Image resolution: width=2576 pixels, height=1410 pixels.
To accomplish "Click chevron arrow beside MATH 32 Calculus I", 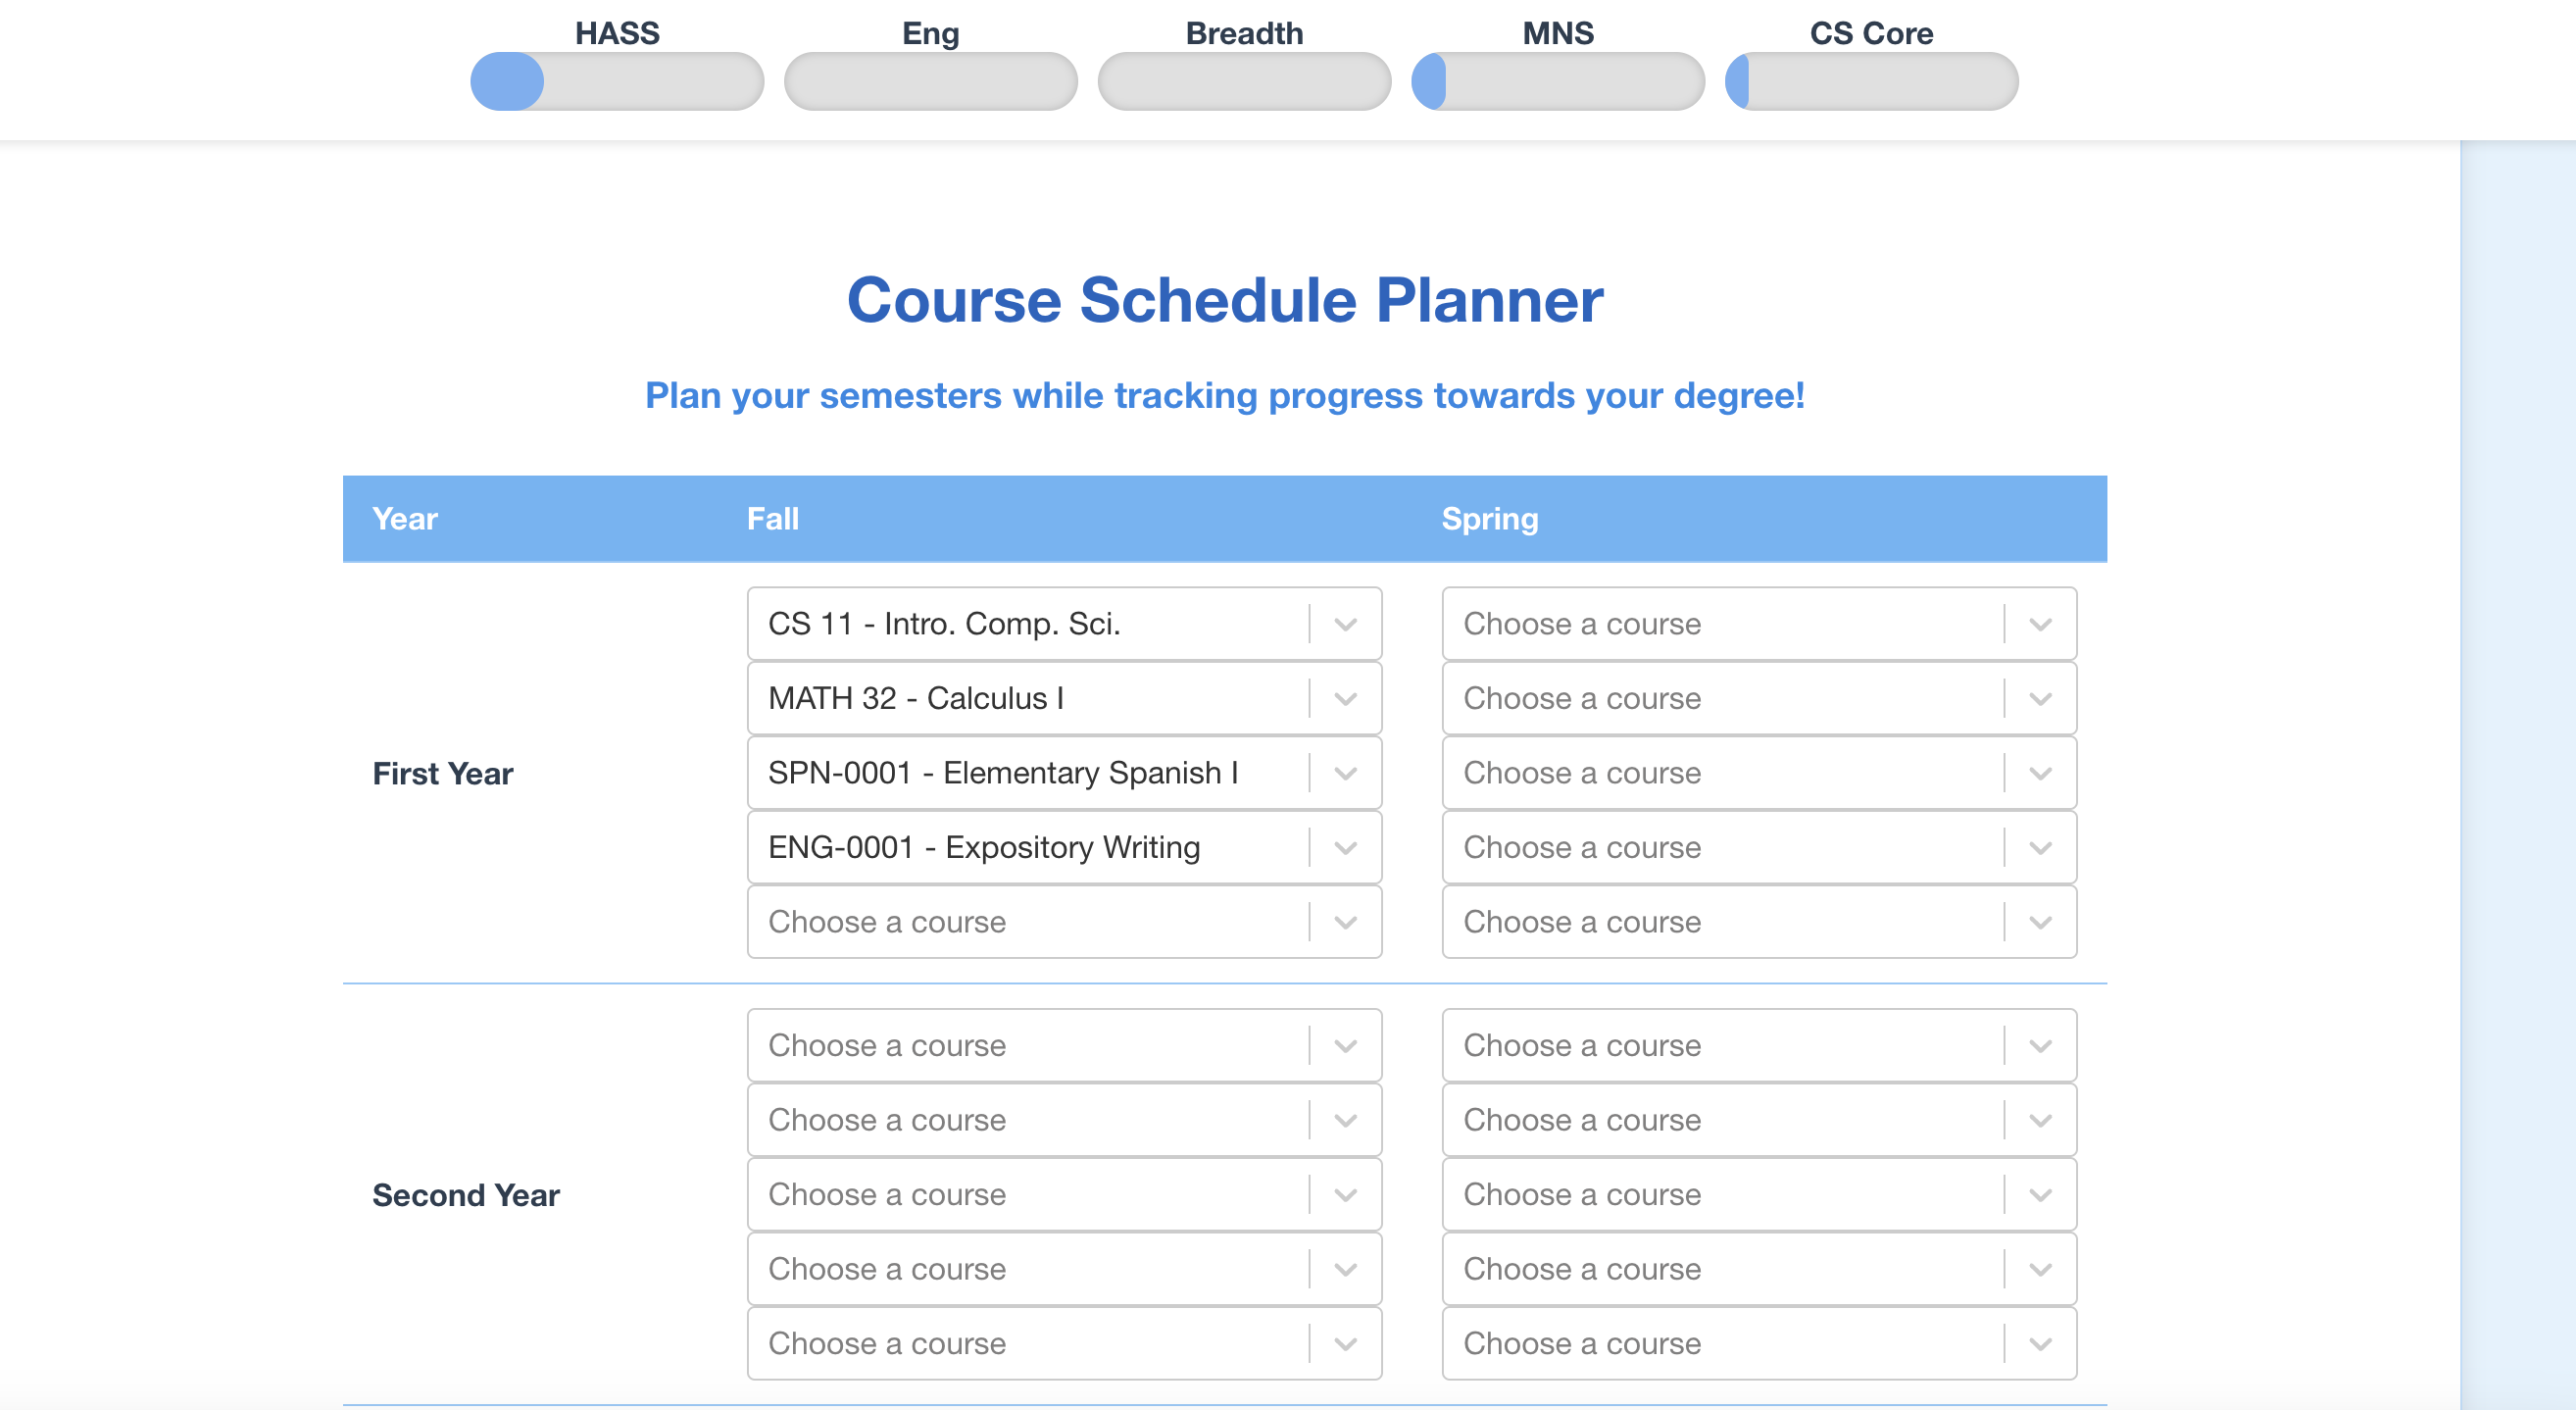I will (x=1346, y=699).
